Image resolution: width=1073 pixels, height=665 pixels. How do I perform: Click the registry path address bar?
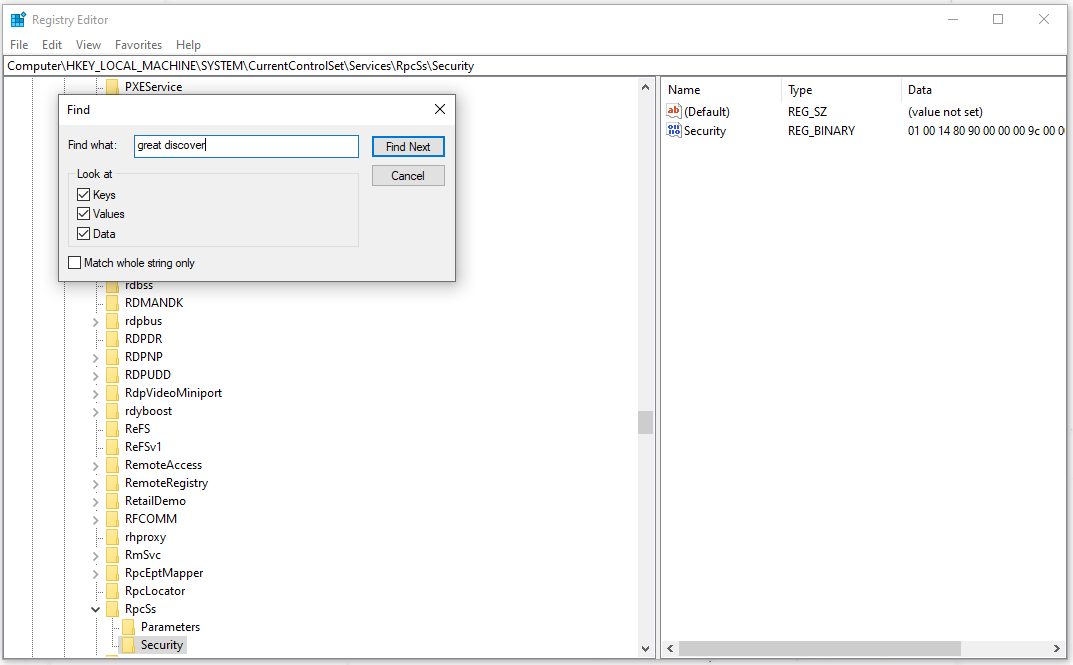(x=535, y=66)
